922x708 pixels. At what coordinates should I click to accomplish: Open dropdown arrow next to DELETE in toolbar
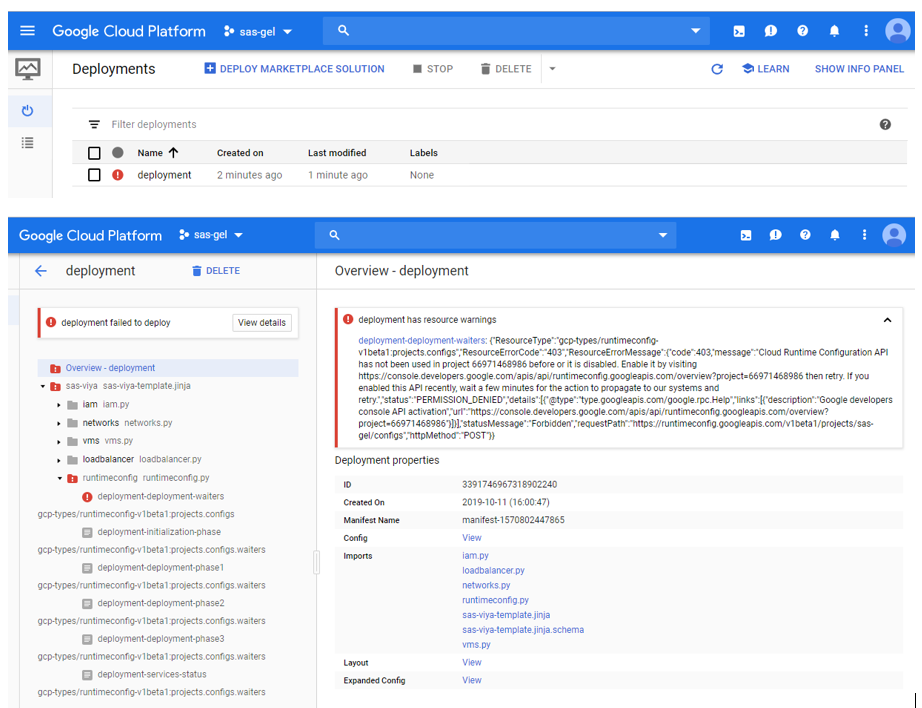553,69
